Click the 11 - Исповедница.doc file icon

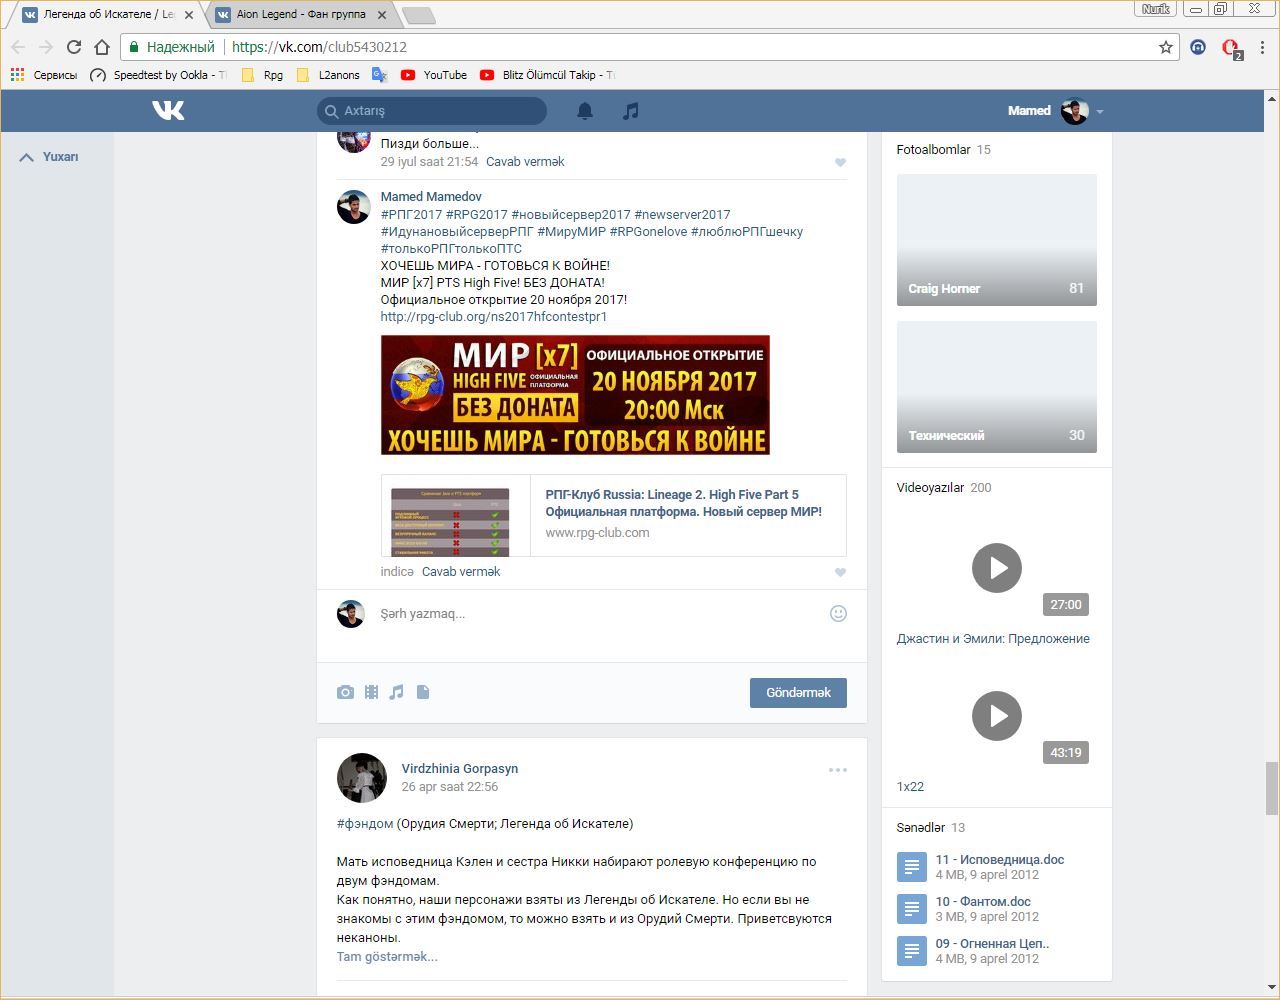pos(912,867)
